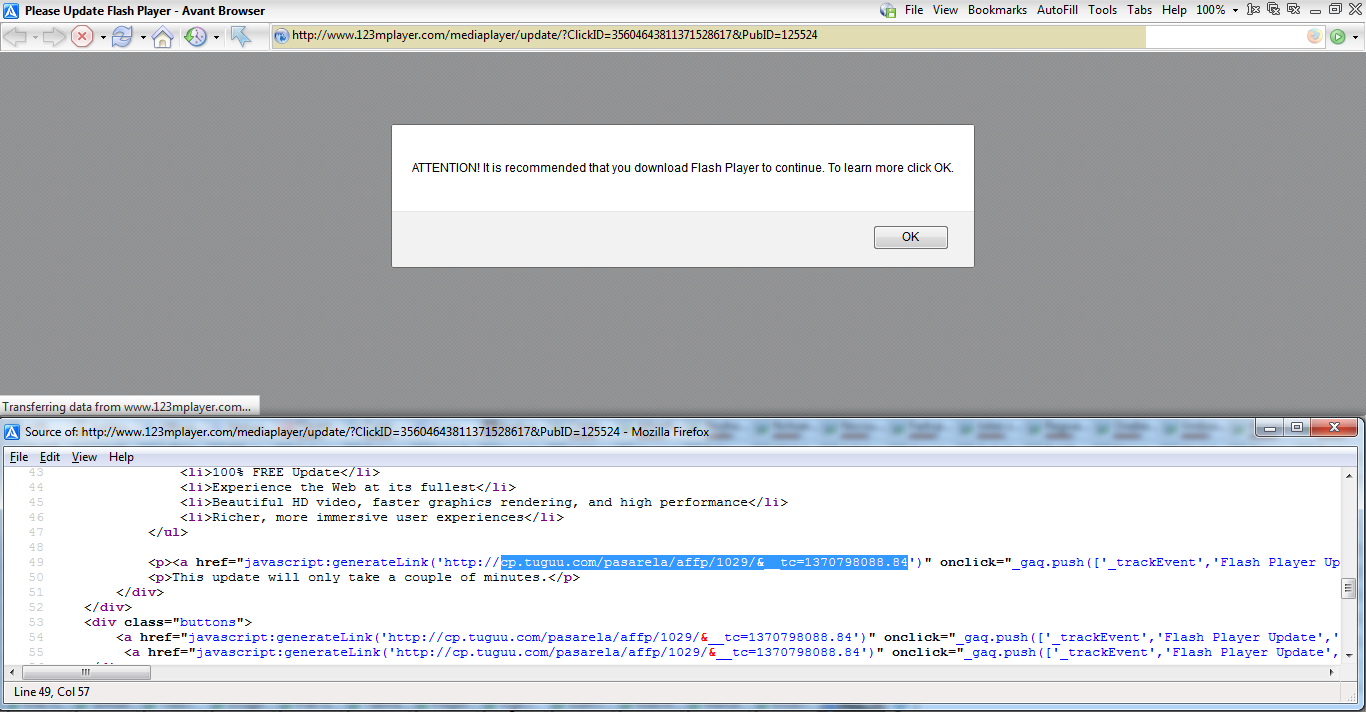Screen dimensions: 1366x712
Task: Open the View menu in the source window
Action: point(84,457)
